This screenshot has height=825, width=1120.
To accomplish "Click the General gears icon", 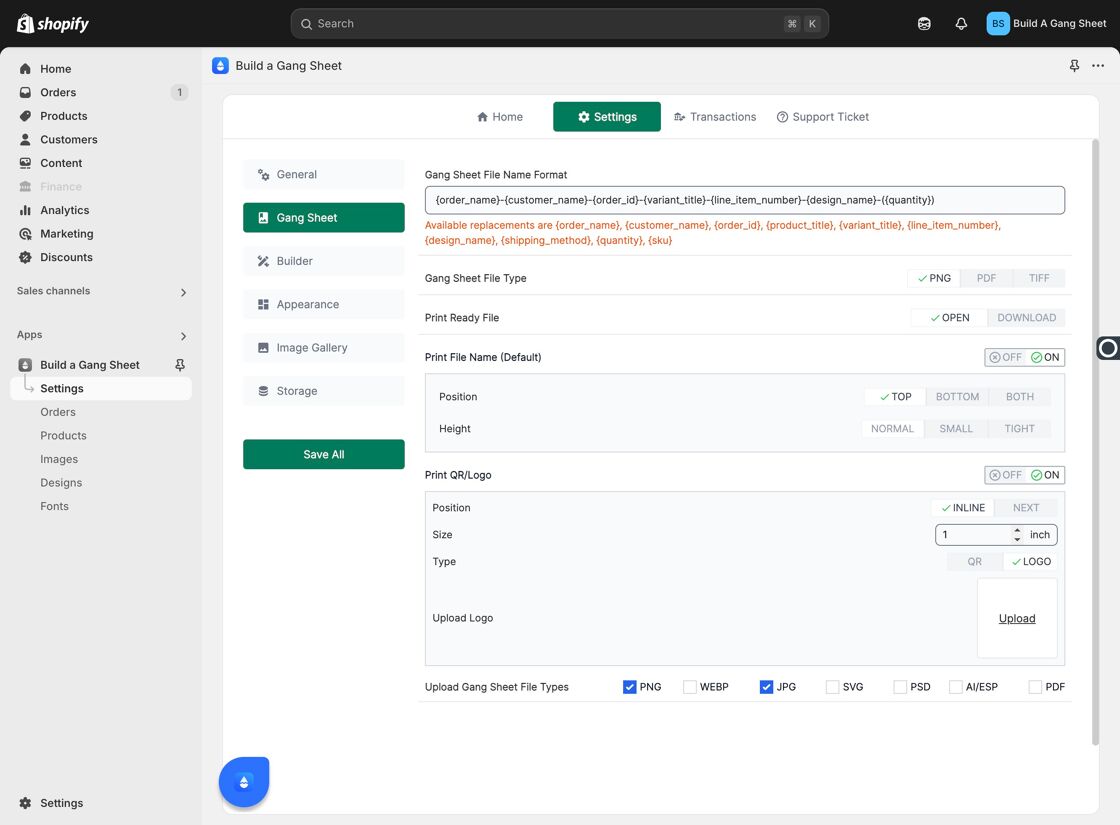I will [264, 174].
